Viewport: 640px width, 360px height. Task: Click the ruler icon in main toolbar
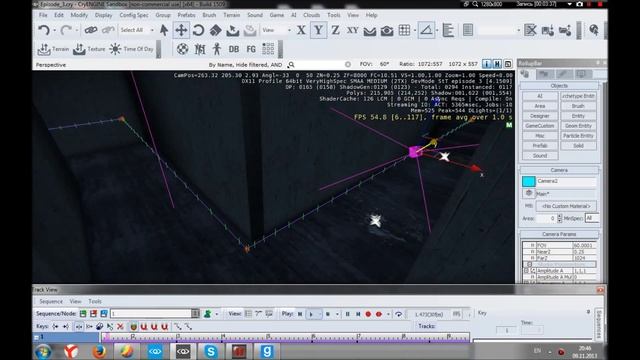point(448,30)
